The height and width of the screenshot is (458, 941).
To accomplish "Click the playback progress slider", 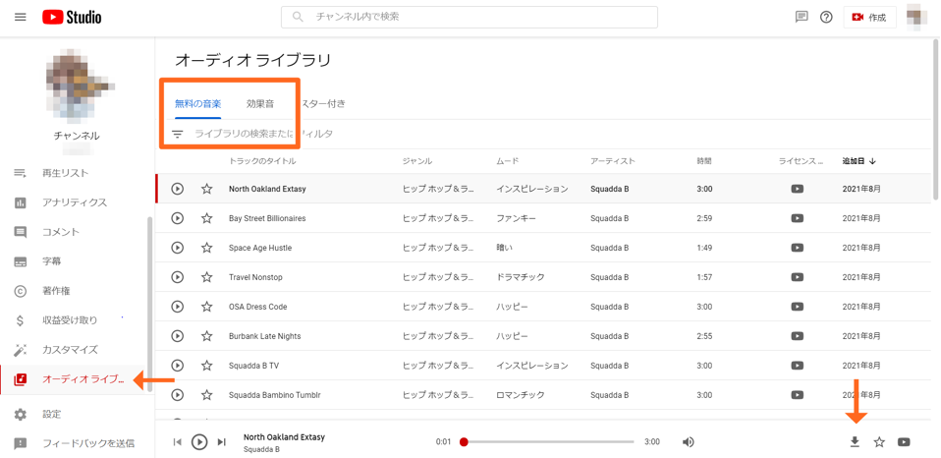I will [x=550, y=442].
